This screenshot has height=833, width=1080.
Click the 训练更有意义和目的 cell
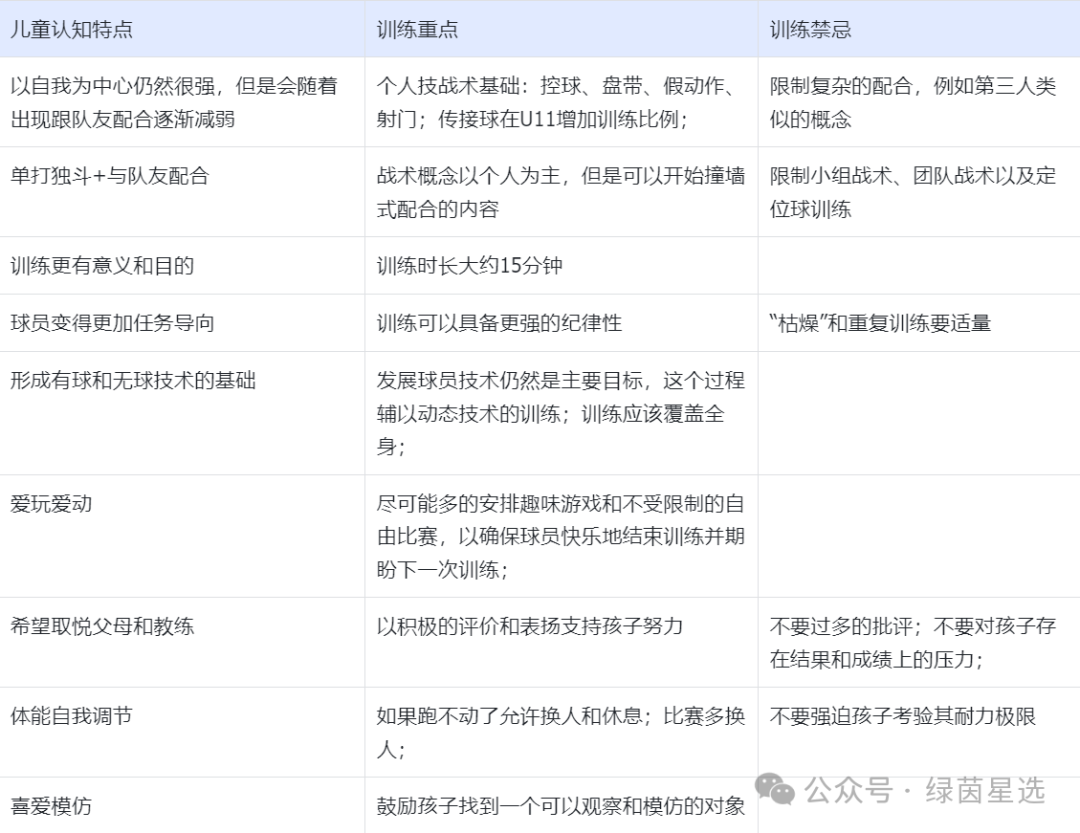click(182, 266)
